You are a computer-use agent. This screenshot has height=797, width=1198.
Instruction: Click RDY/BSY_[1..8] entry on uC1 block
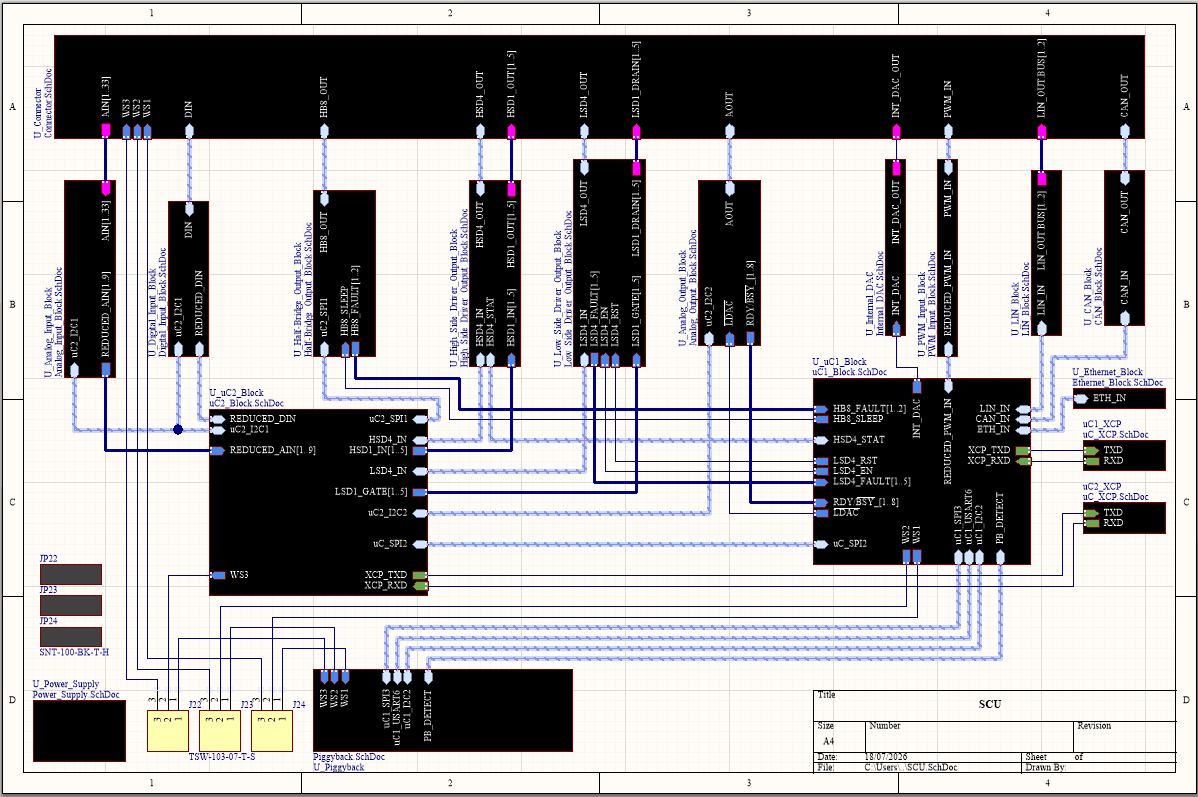coord(859,502)
